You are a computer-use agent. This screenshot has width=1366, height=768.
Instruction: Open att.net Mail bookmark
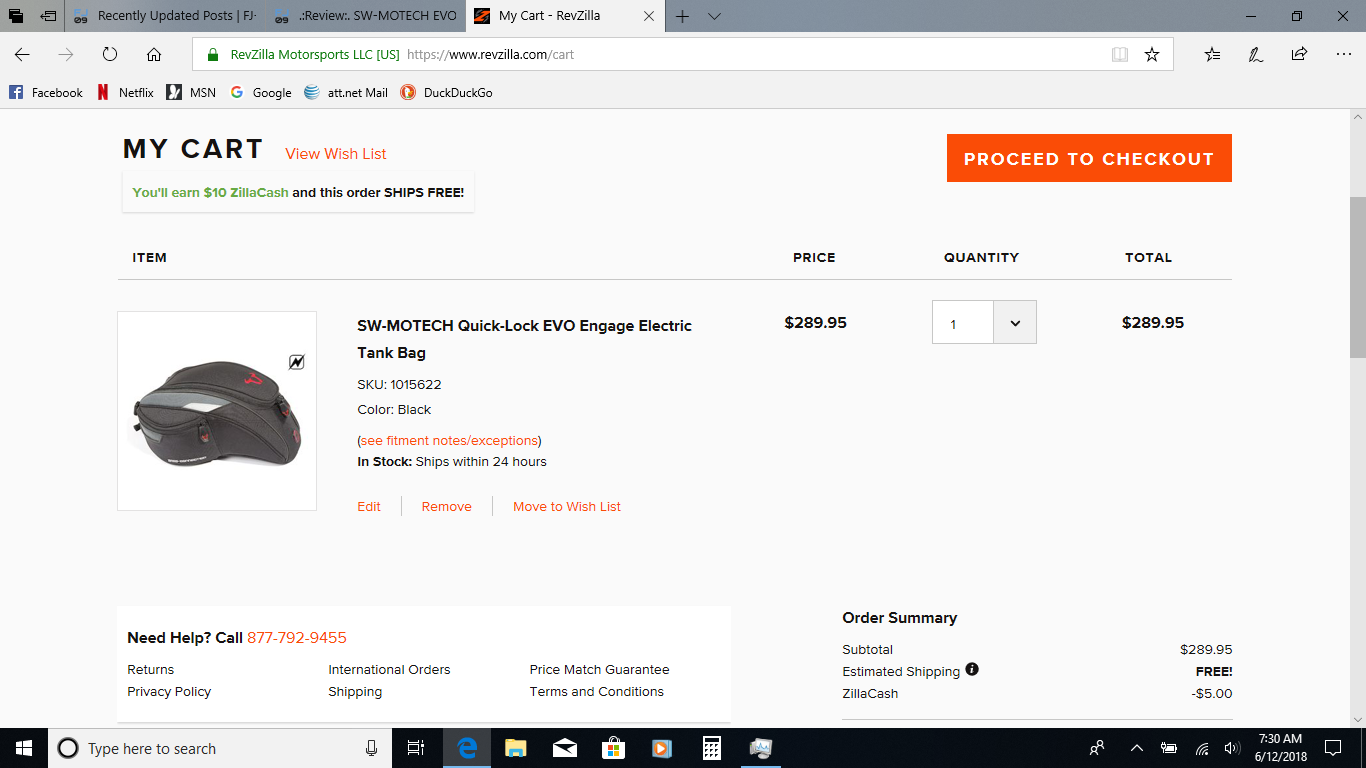(346, 92)
